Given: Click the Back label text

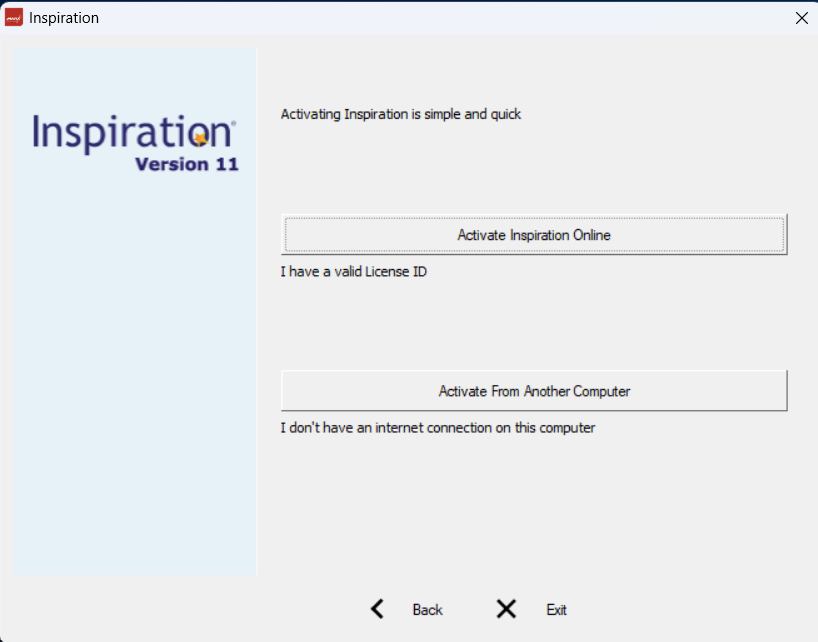Looking at the screenshot, I should (427, 610).
